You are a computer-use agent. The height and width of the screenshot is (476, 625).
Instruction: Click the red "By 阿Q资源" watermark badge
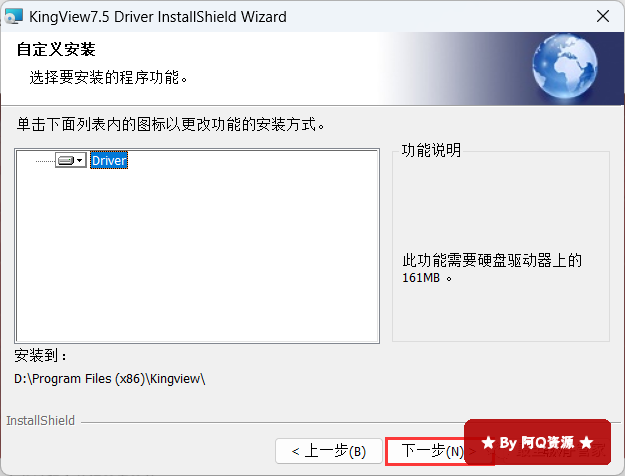pyautogui.click(x=537, y=442)
